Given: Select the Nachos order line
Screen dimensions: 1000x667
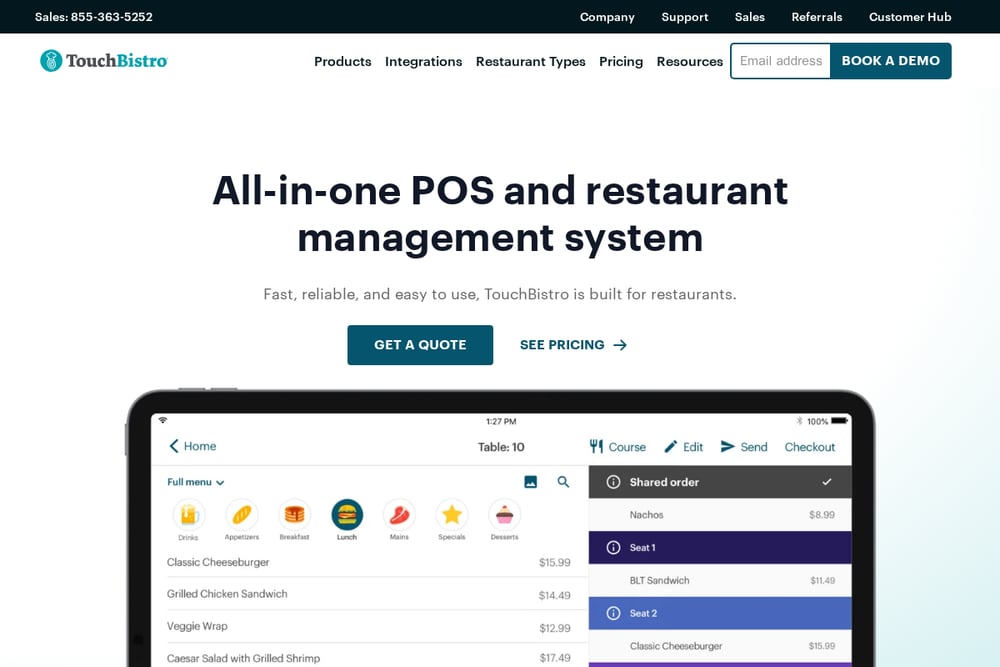Looking at the screenshot, I should [x=720, y=515].
